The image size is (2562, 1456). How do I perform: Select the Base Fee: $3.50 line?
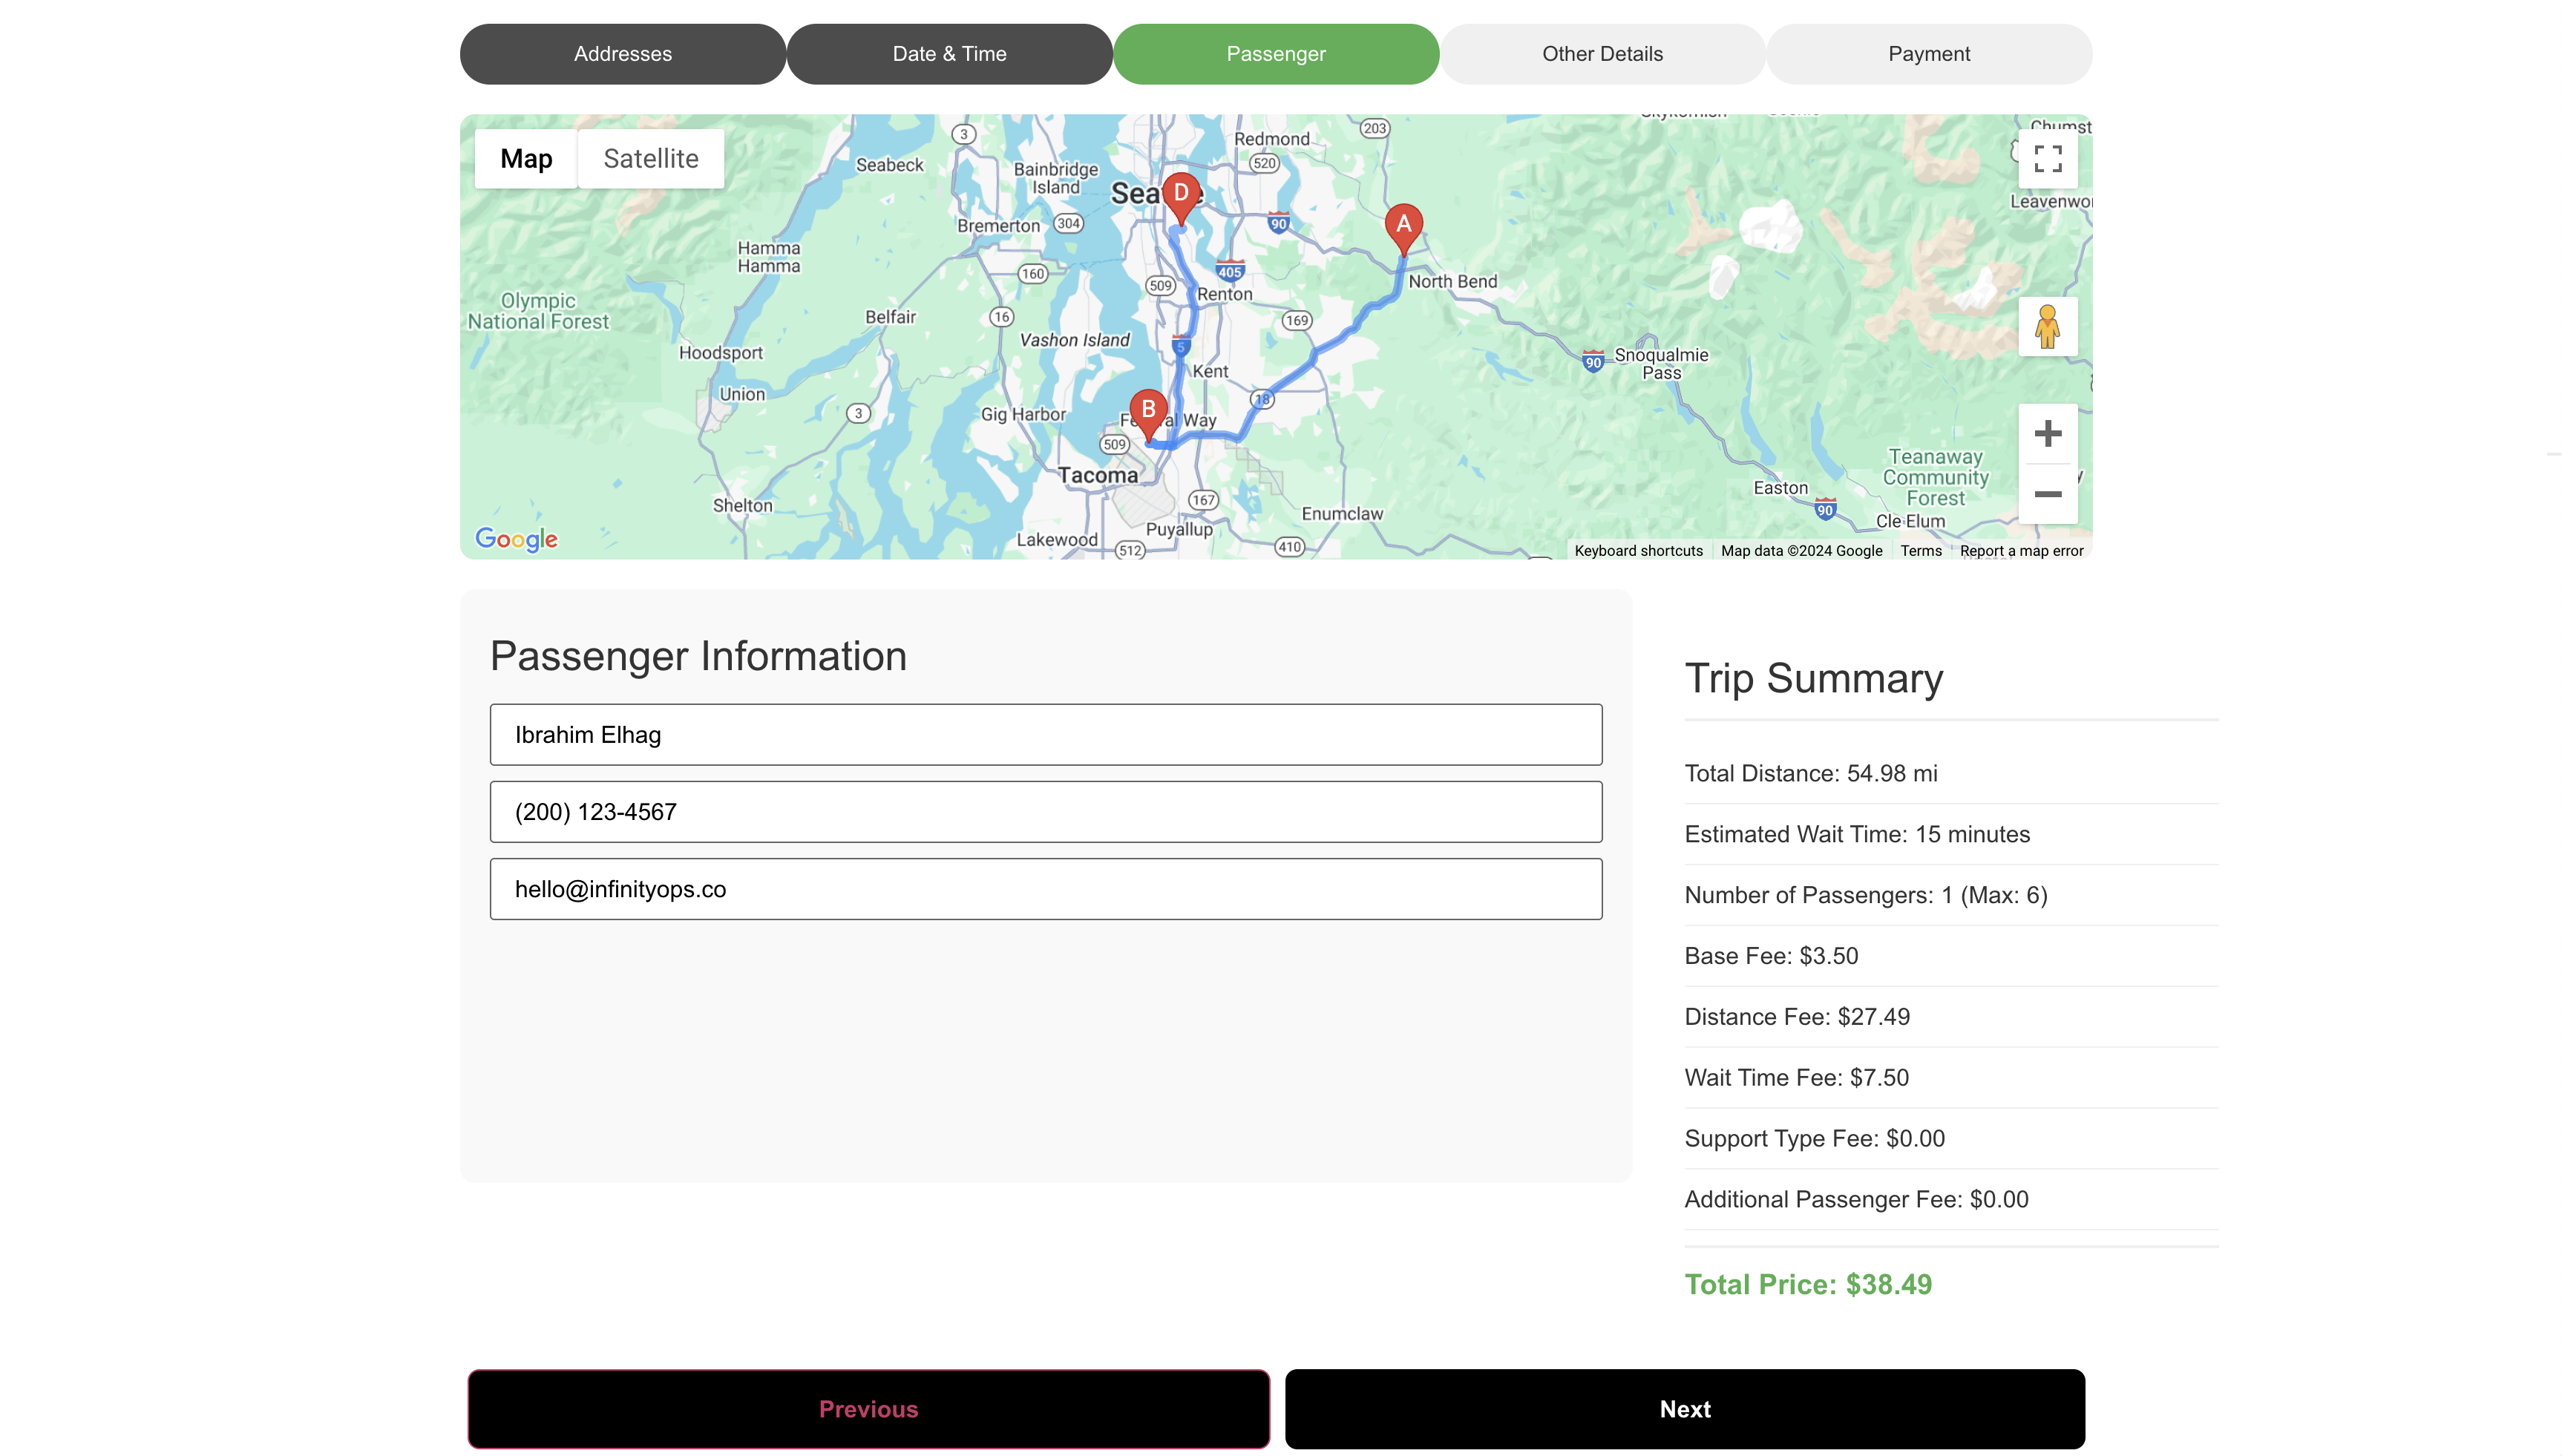[1771, 956]
